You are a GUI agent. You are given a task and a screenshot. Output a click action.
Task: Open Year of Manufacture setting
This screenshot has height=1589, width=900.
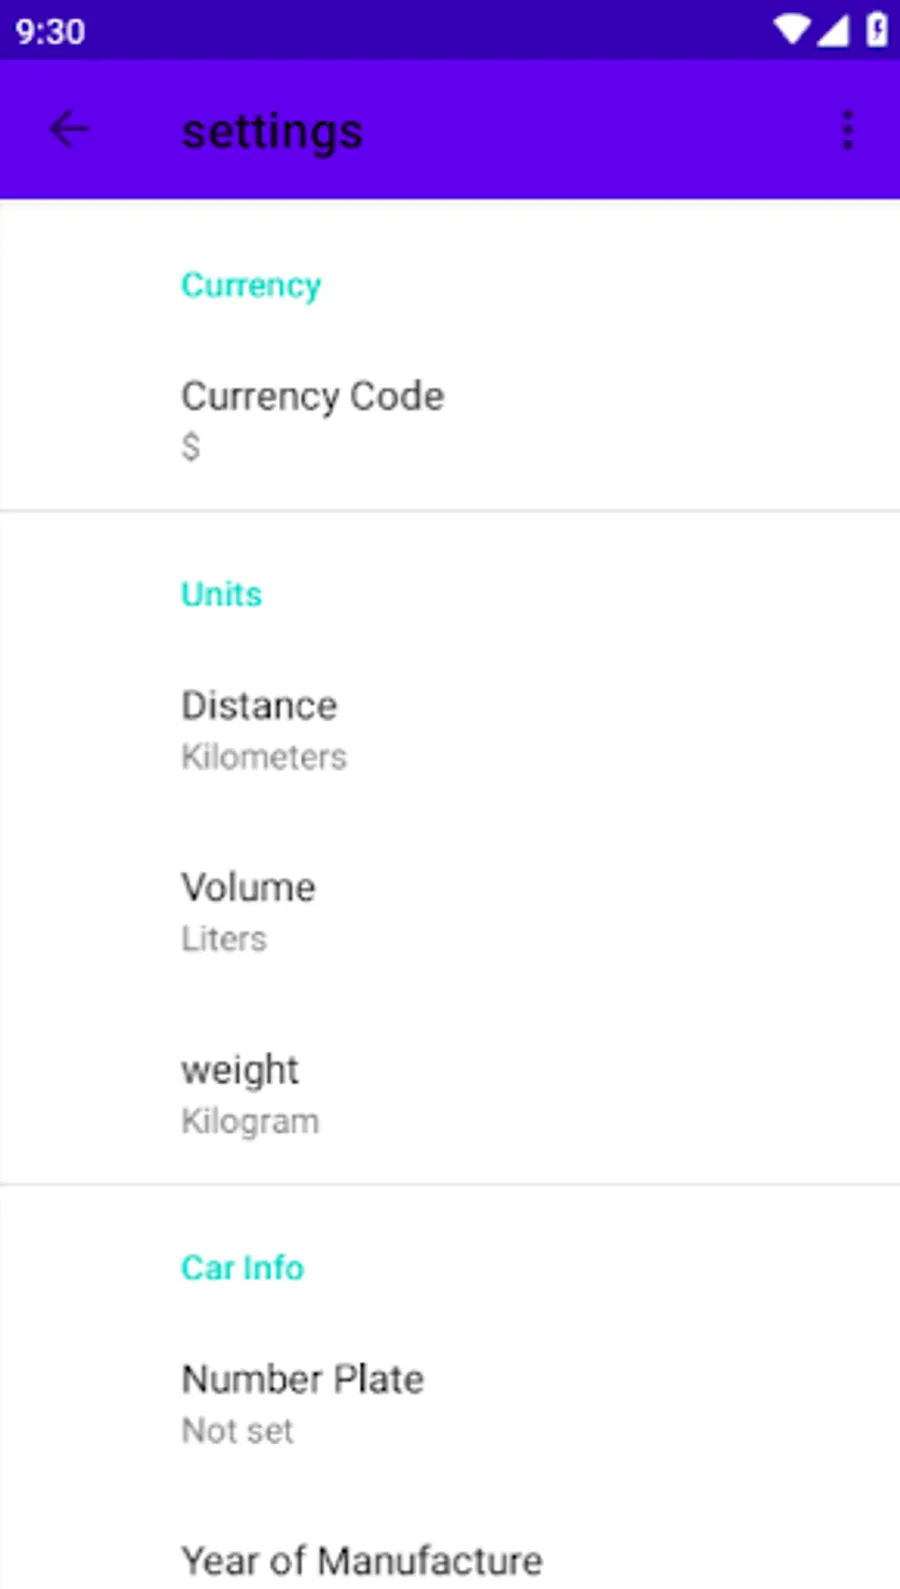[362, 1560]
